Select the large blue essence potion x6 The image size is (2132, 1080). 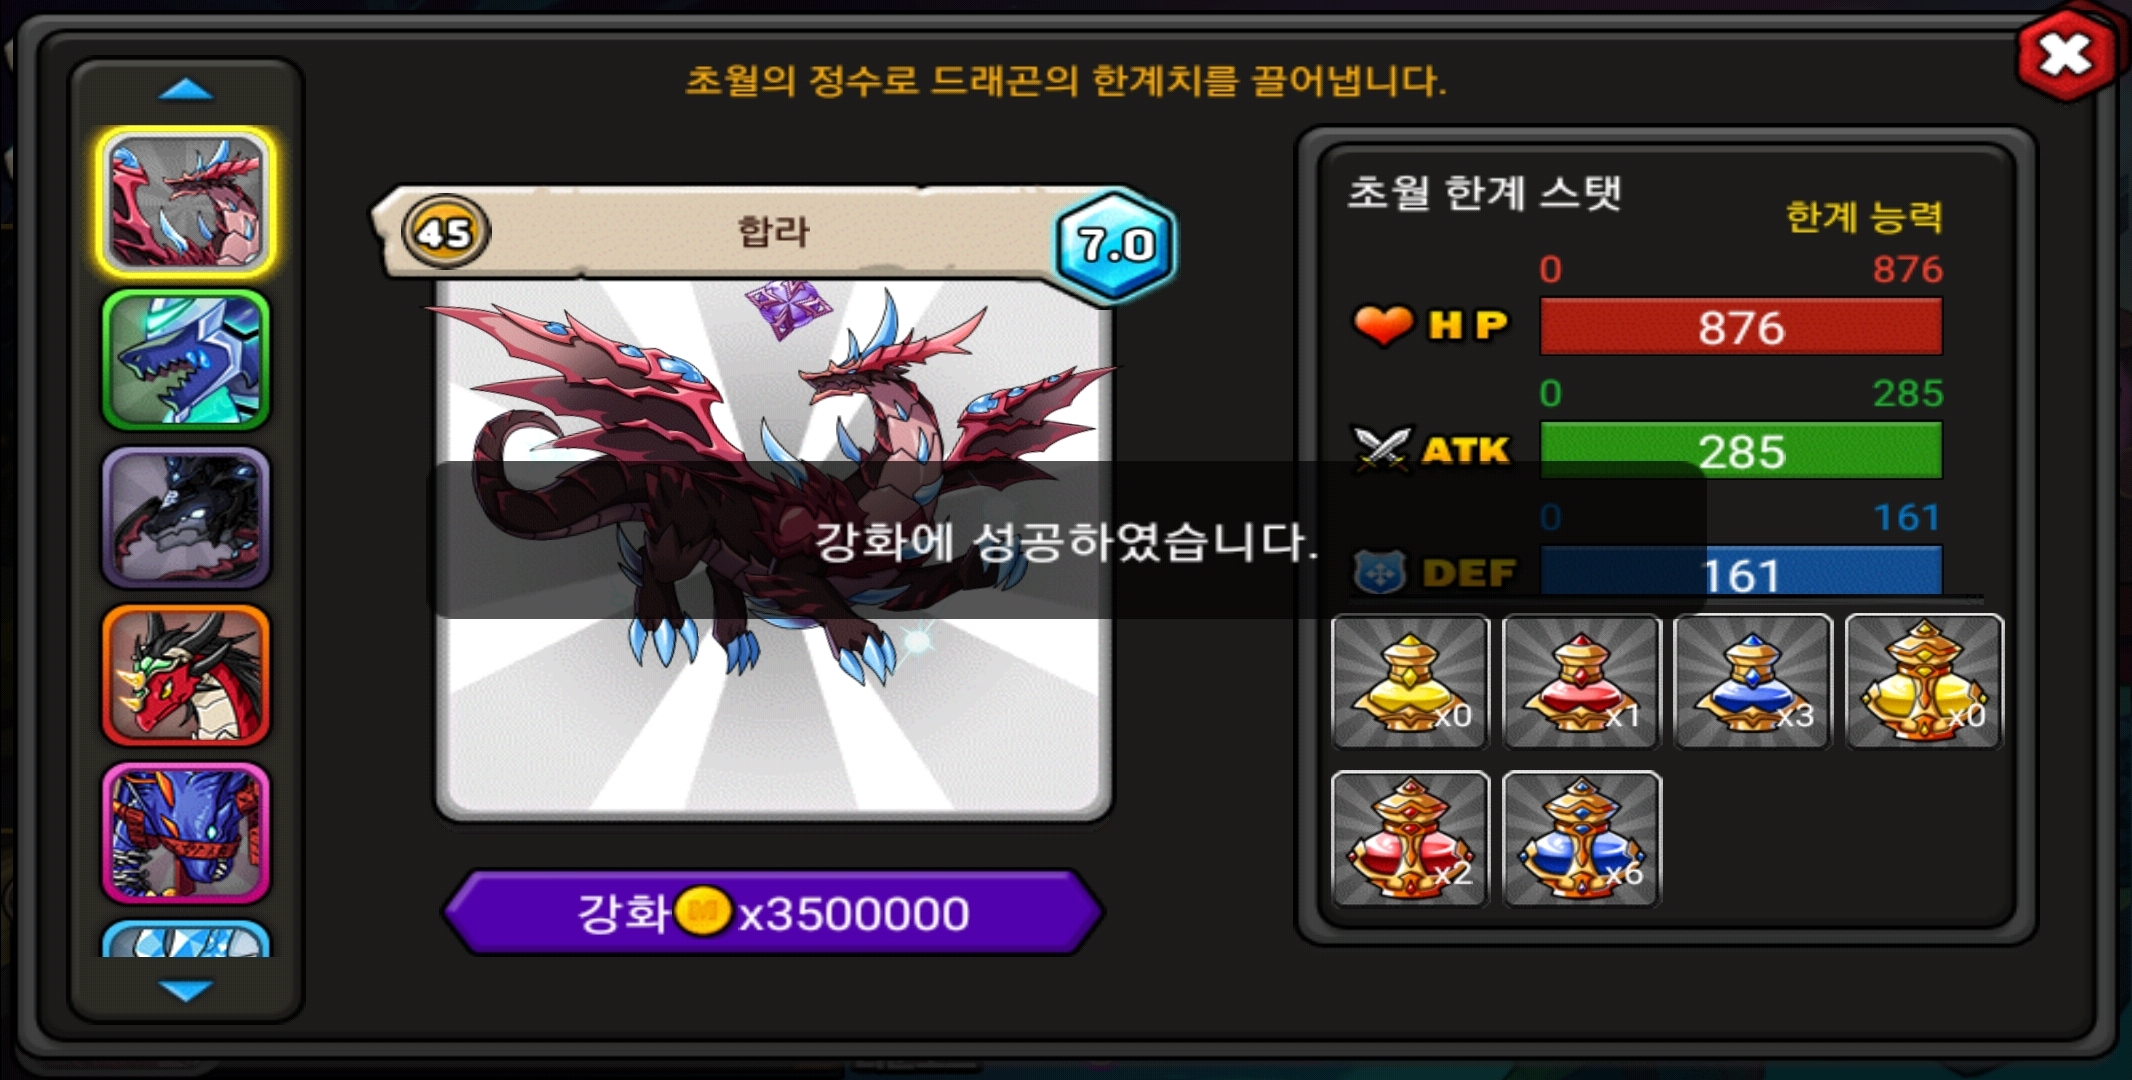tap(1582, 839)
